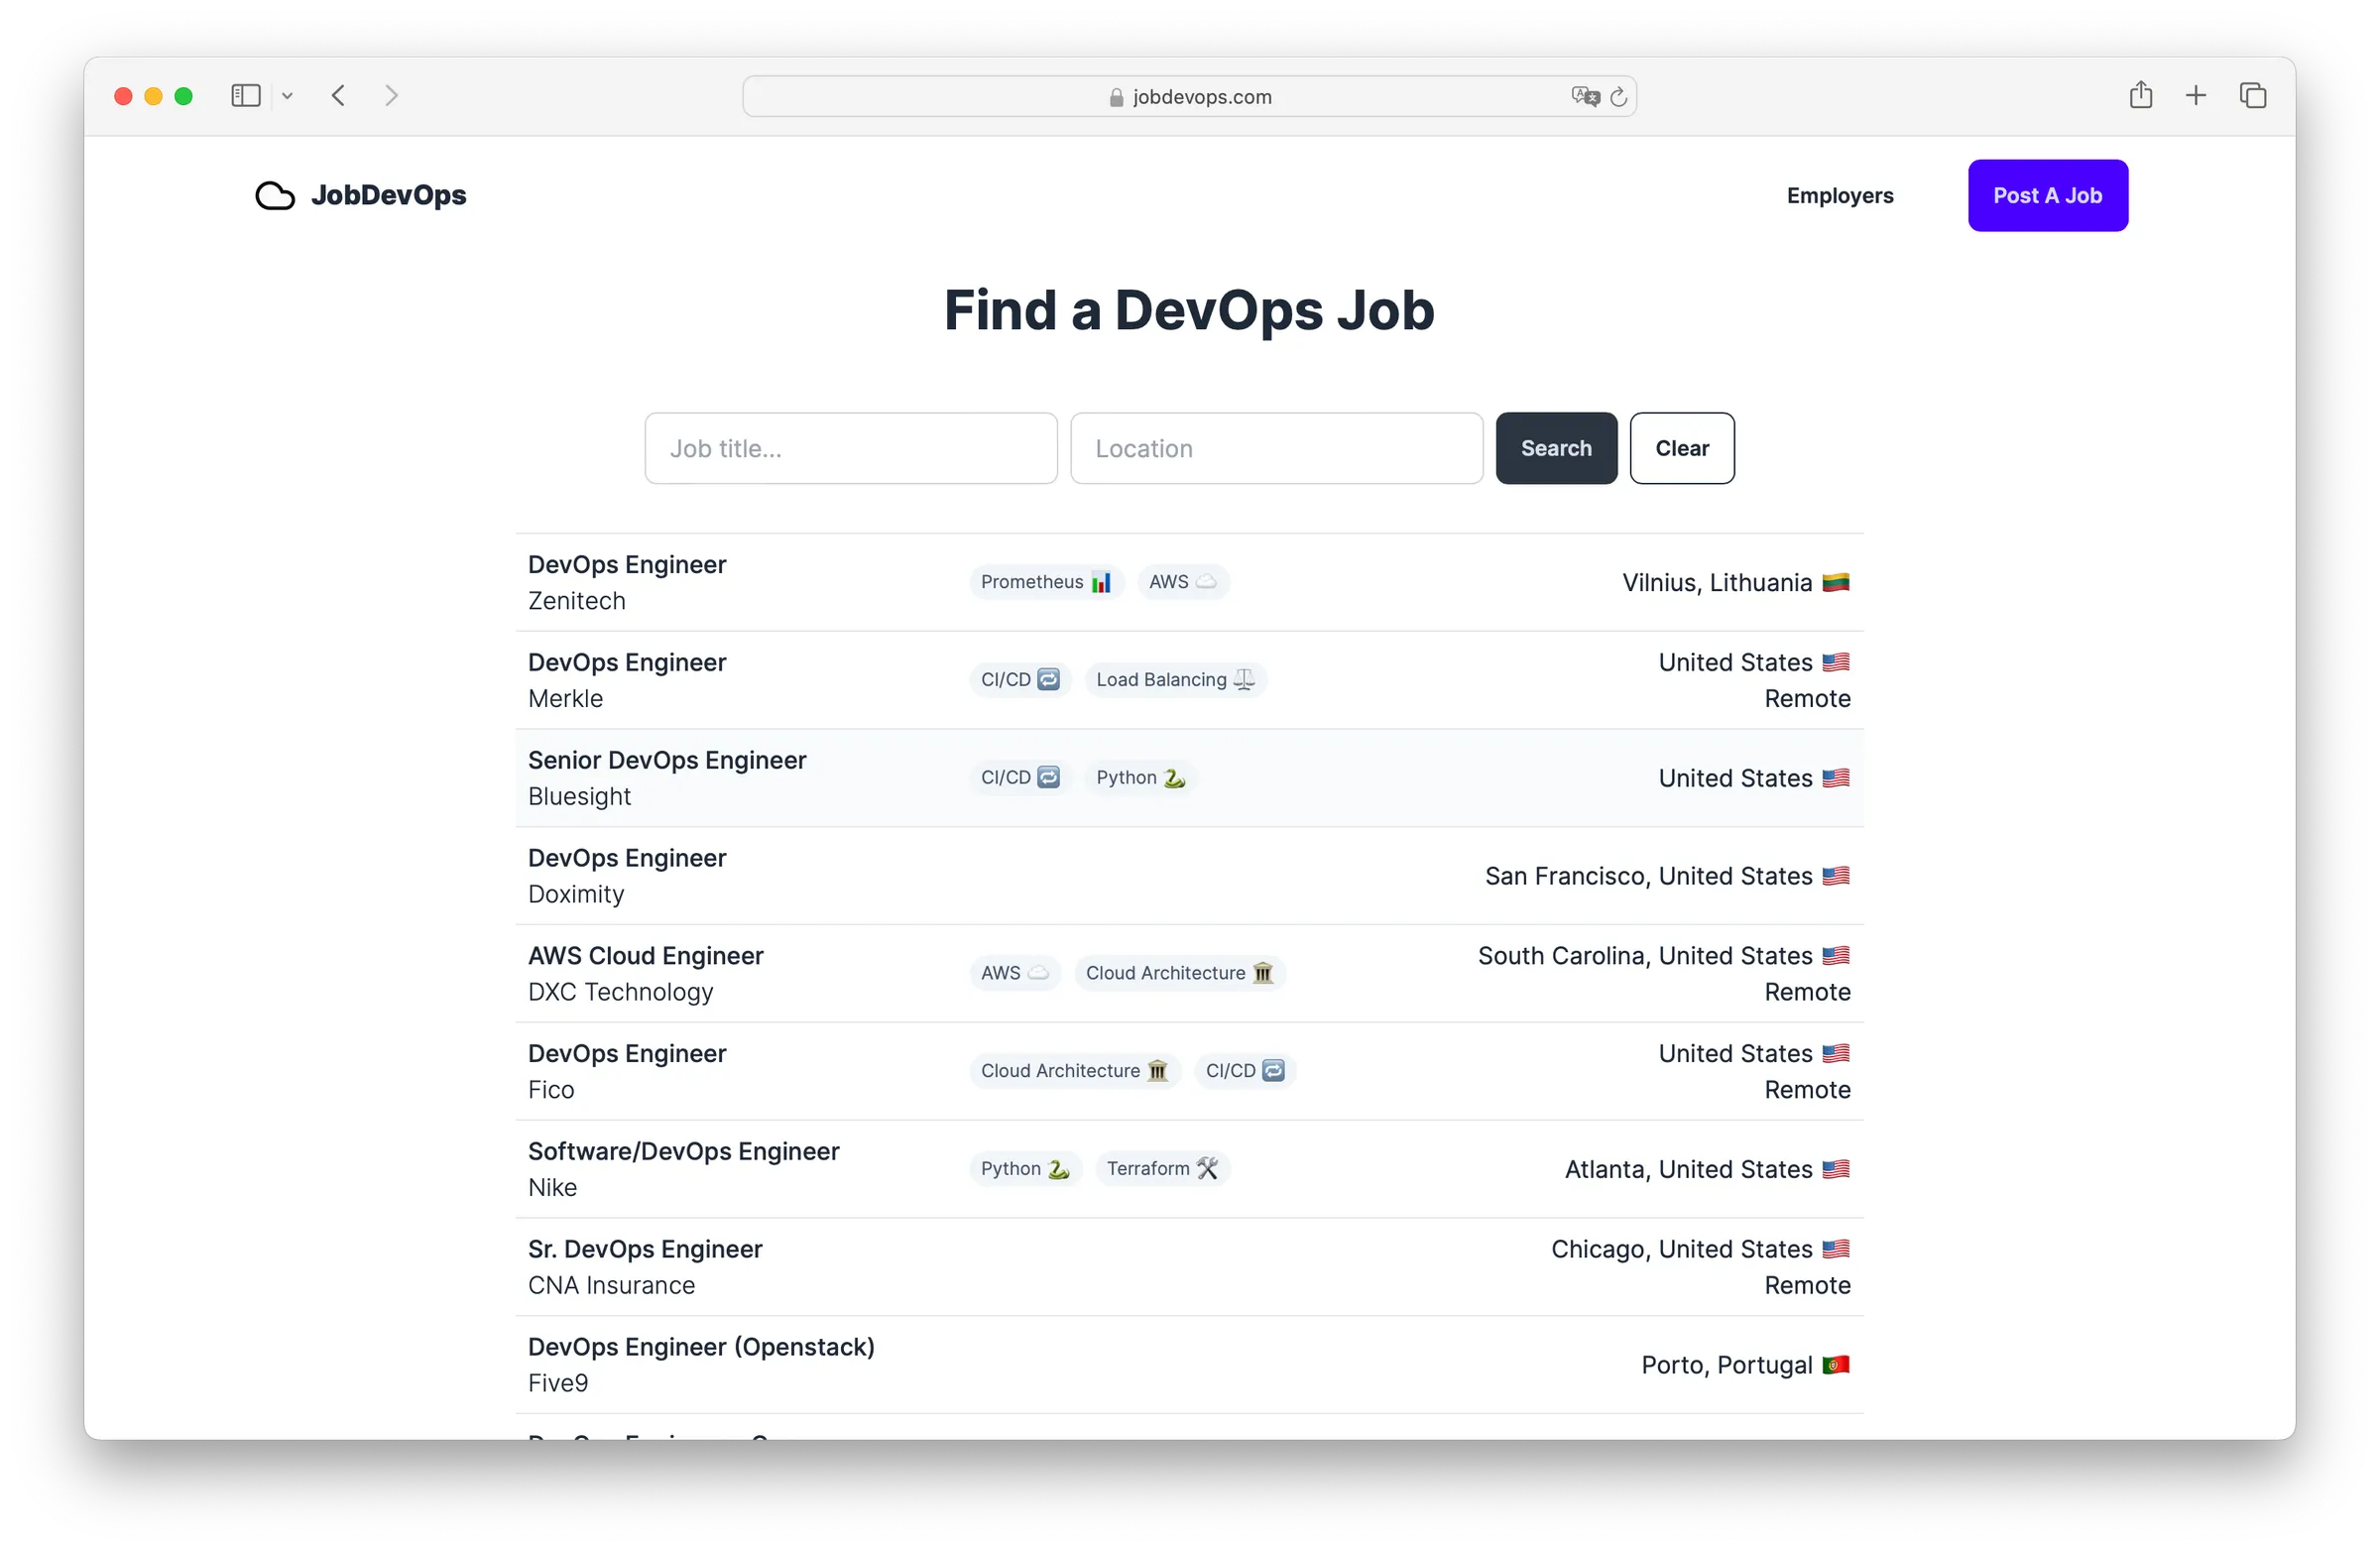This screenshot has width=2380, height=1551.
Task: Click the share icon in the browser toolbar
Action: tap(2141, 95)
